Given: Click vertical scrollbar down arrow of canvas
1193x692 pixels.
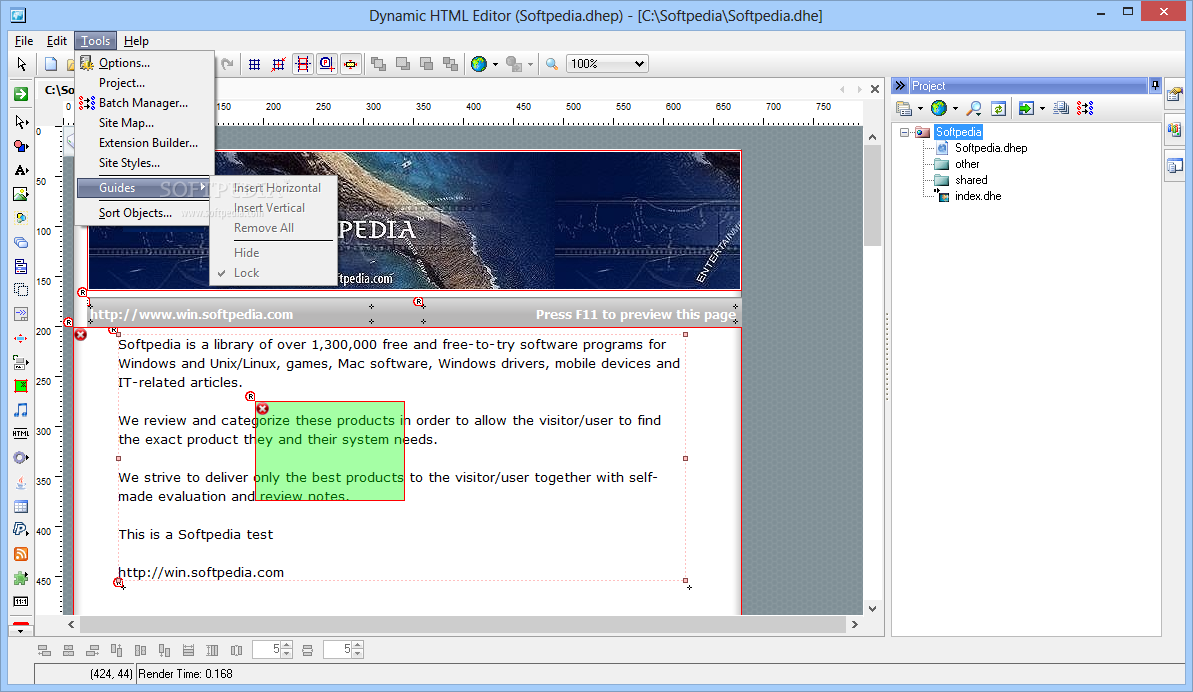Looking at the screenshot, I should 872,608.
